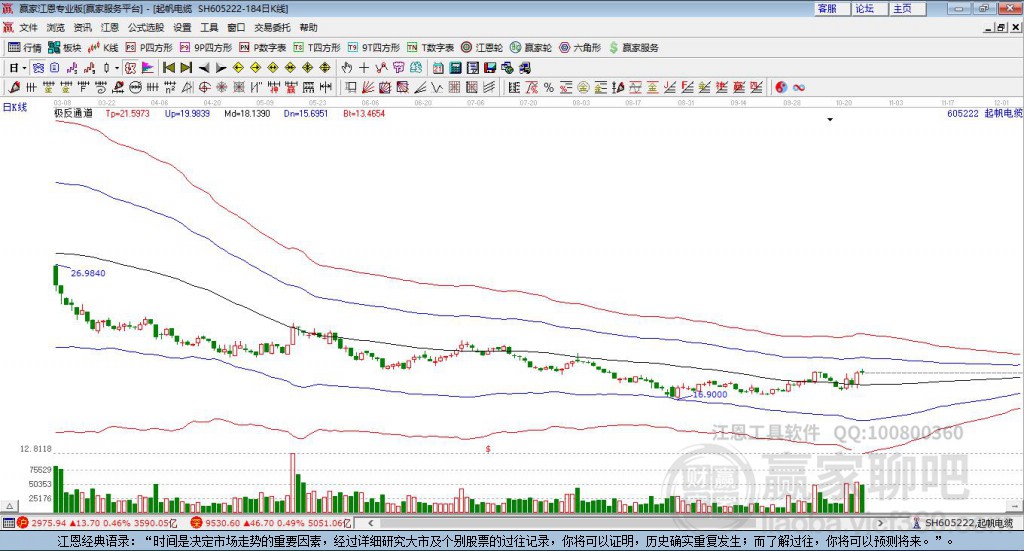The width and height of the screenshot is (1024, 551).
Task: Open the 板块 sector view
Action: tap(65, 48)
